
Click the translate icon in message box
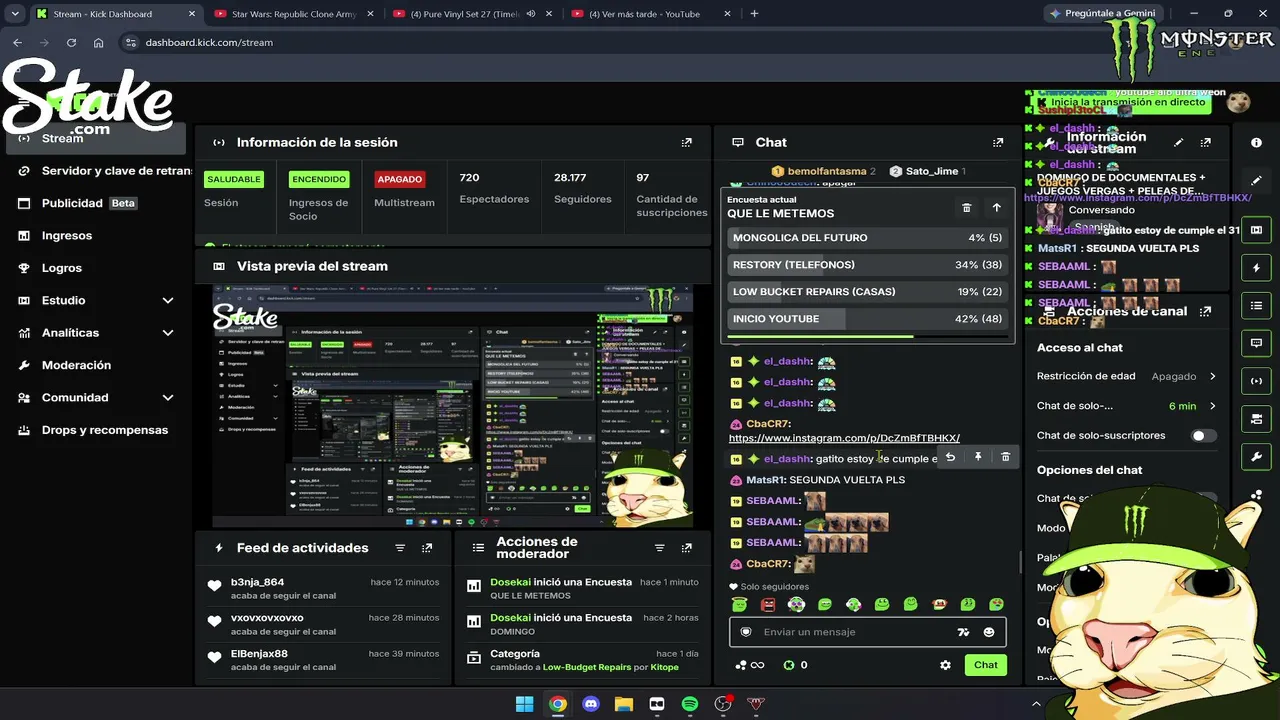(x=963, y=632)
